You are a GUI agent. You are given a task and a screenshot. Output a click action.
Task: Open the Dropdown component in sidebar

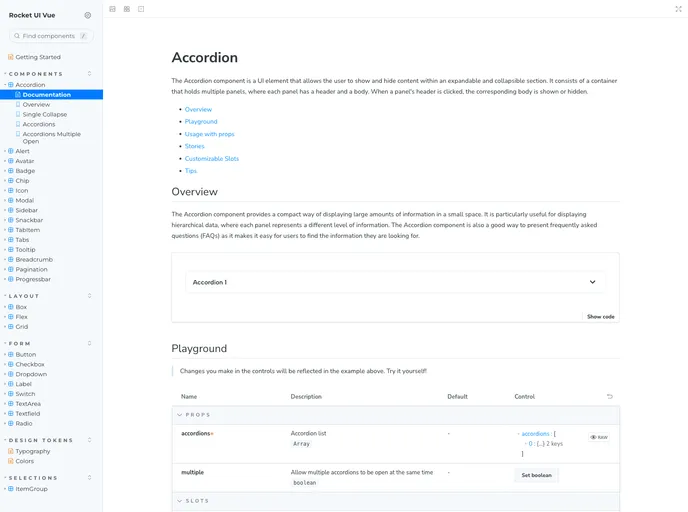pos(31,374)
